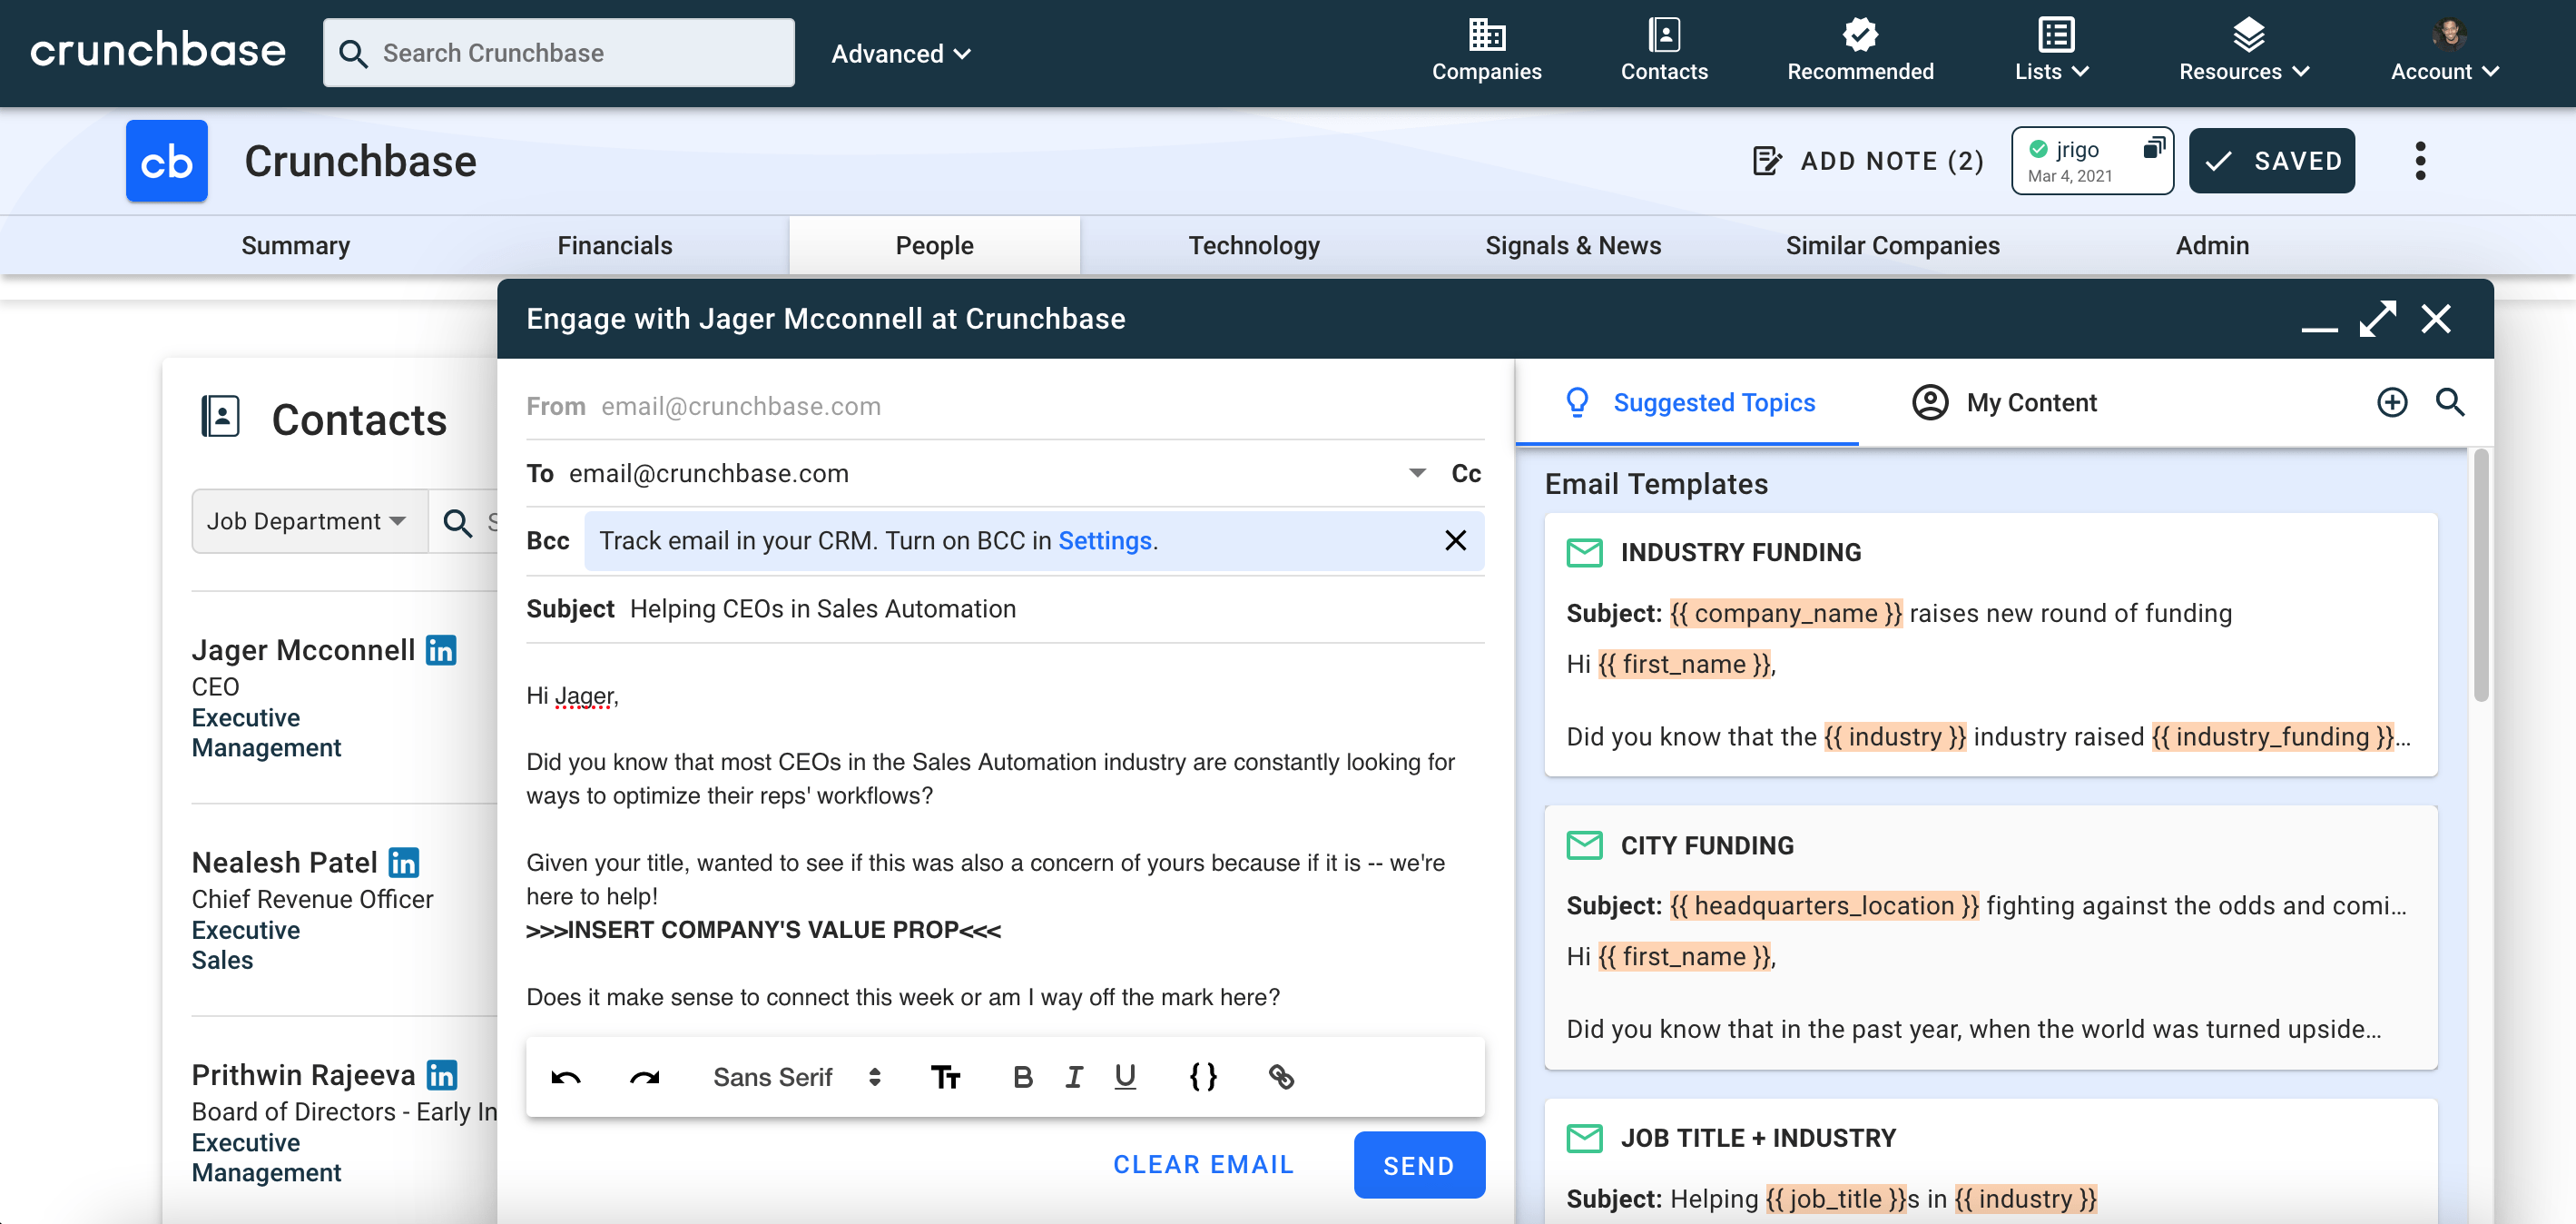Click the SEND button

(1418, 1164)
